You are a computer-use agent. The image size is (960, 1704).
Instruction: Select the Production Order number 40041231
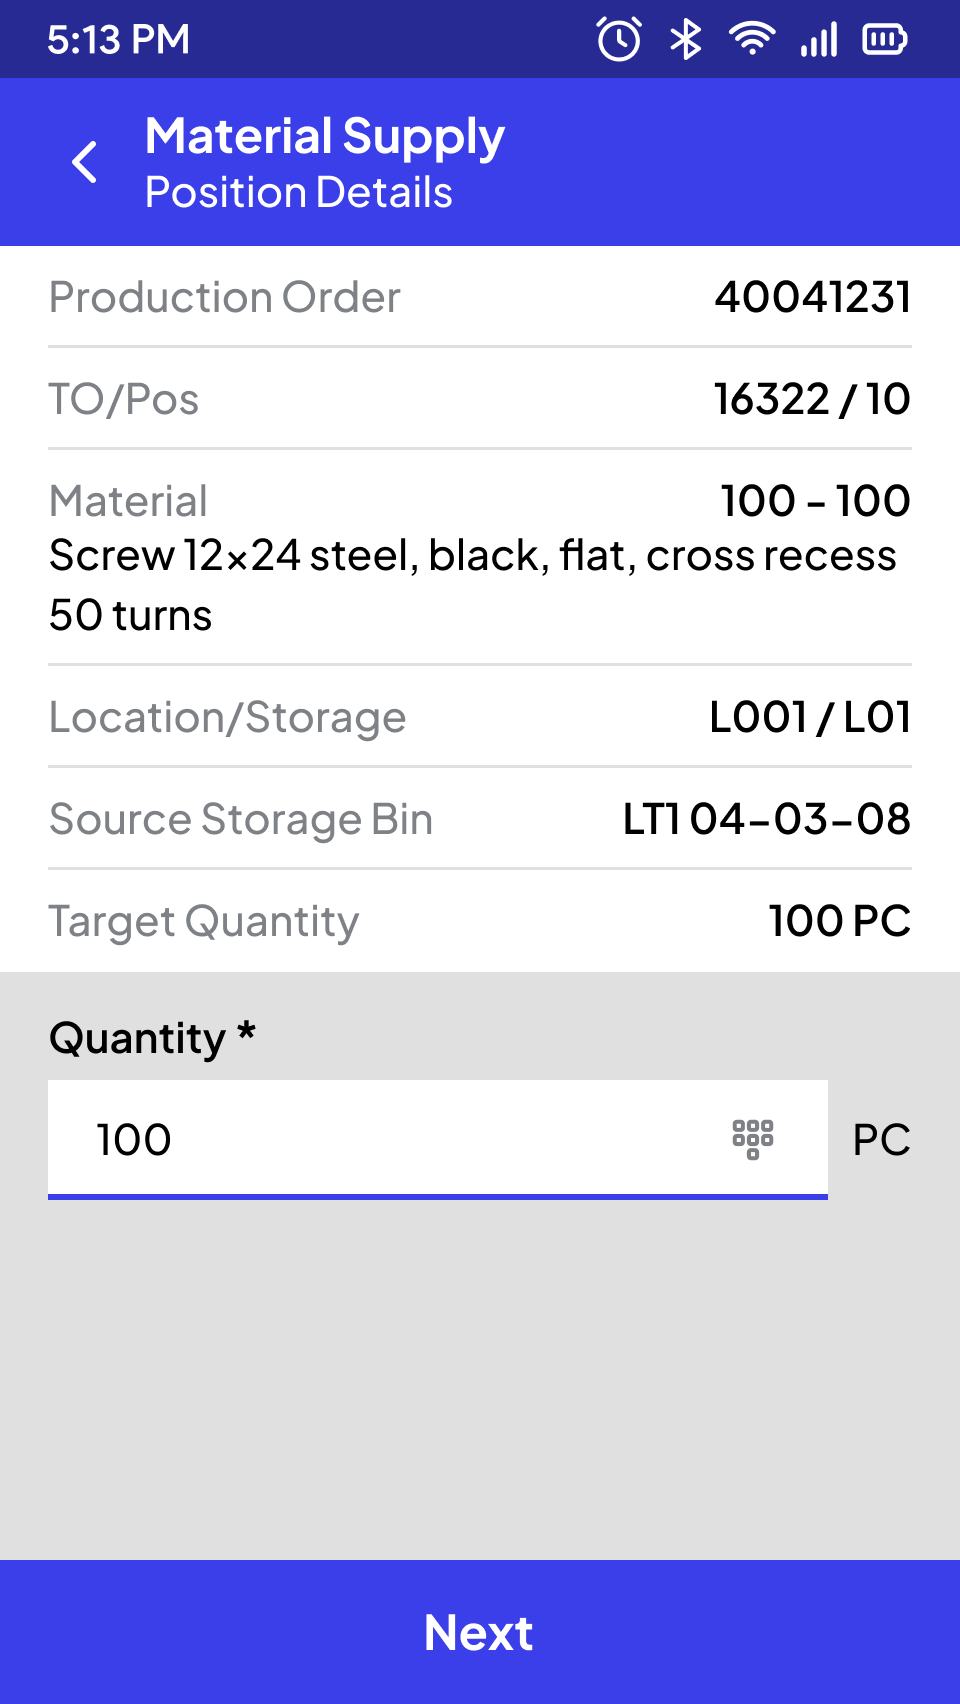pyautogui.click(x=813, y=297)
